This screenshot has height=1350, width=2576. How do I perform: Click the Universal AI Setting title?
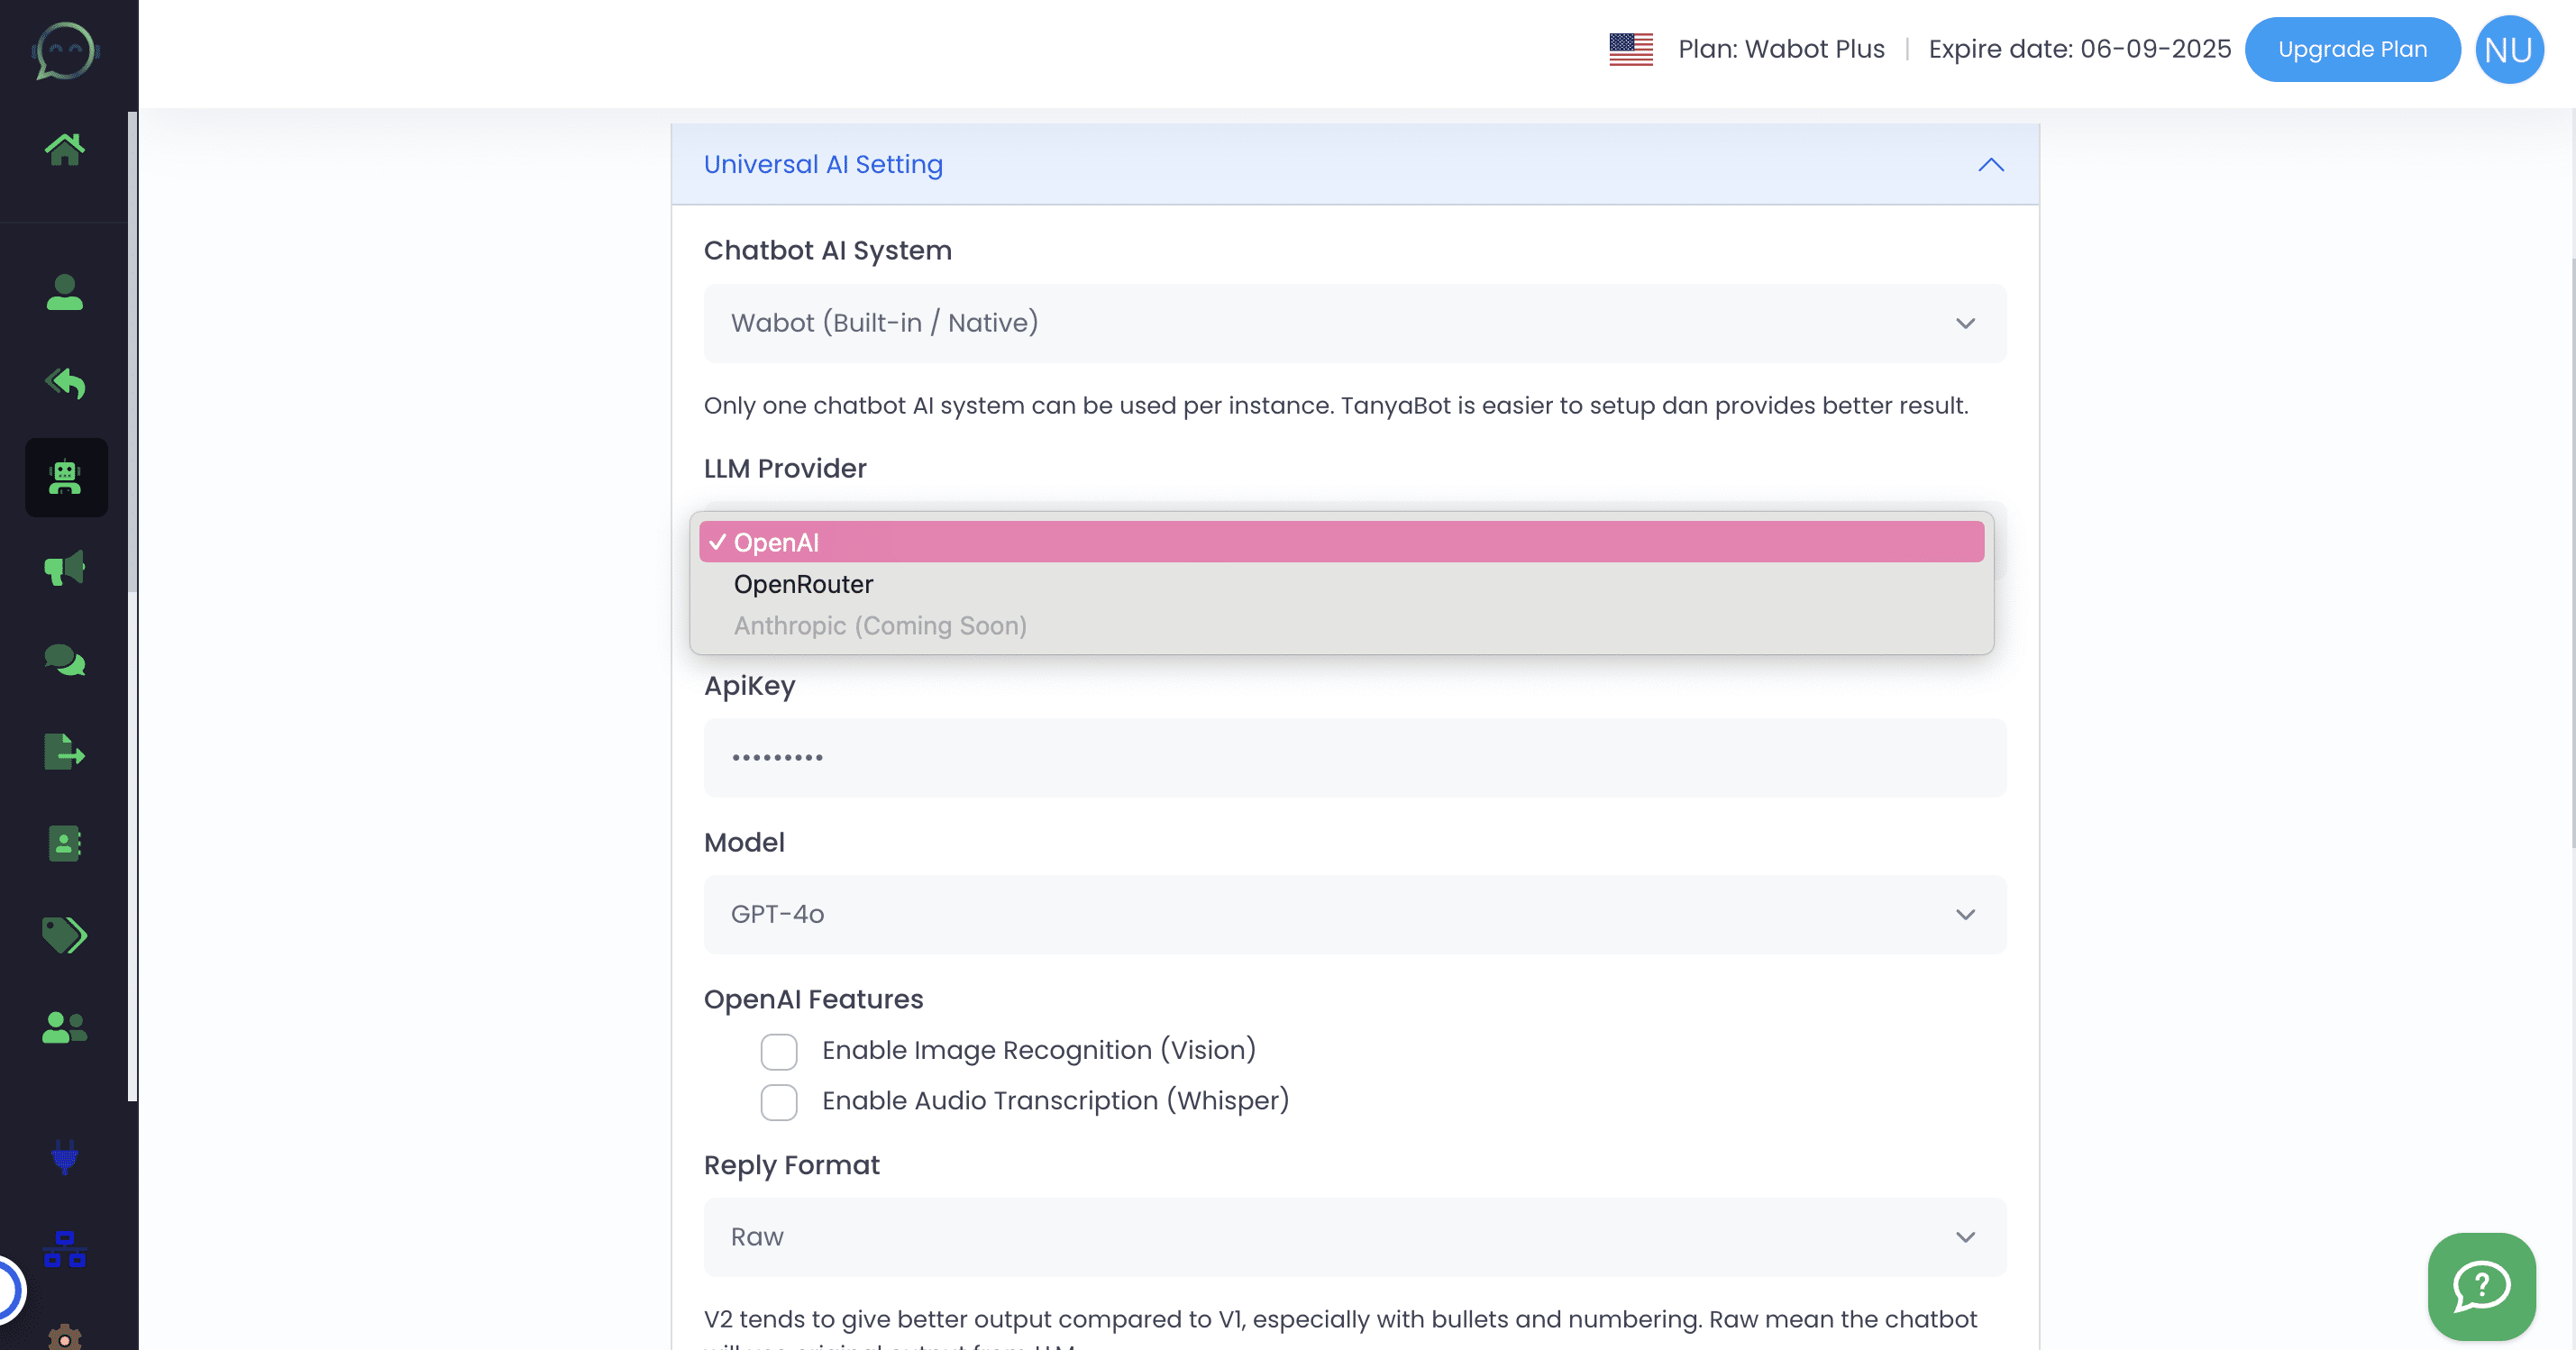point(823,164)
